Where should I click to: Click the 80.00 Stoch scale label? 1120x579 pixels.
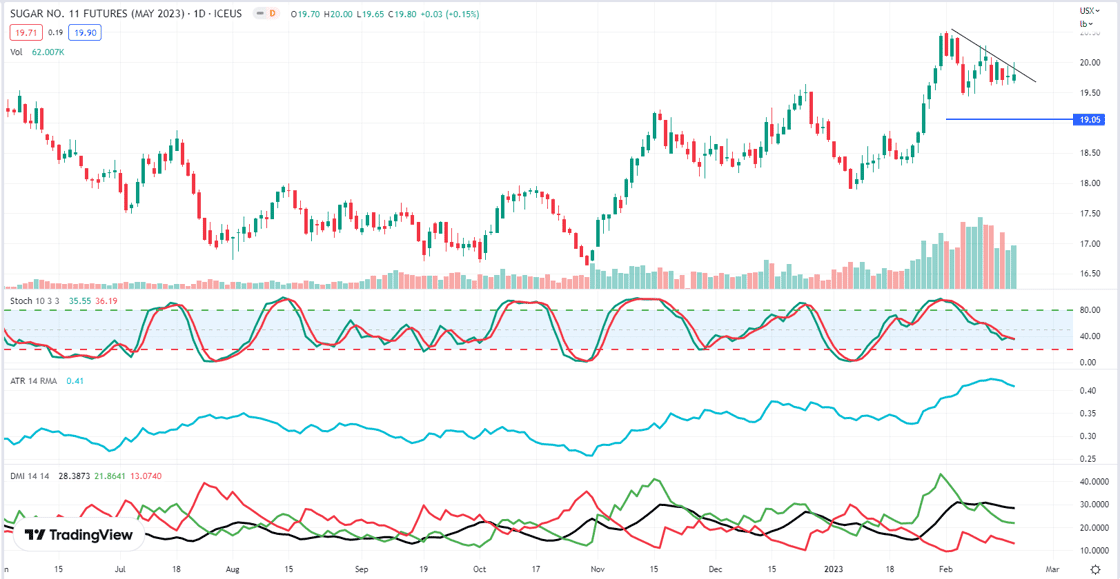[1089, 311]
